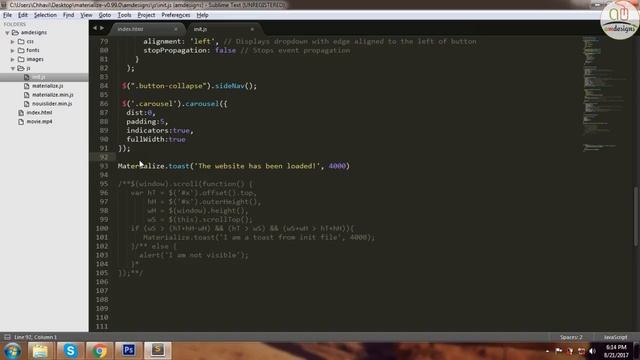Image resolution: width=640 pixels, height=360 pixels.
Task: Go to previous tab with left arrow
Action: point(95,28)
